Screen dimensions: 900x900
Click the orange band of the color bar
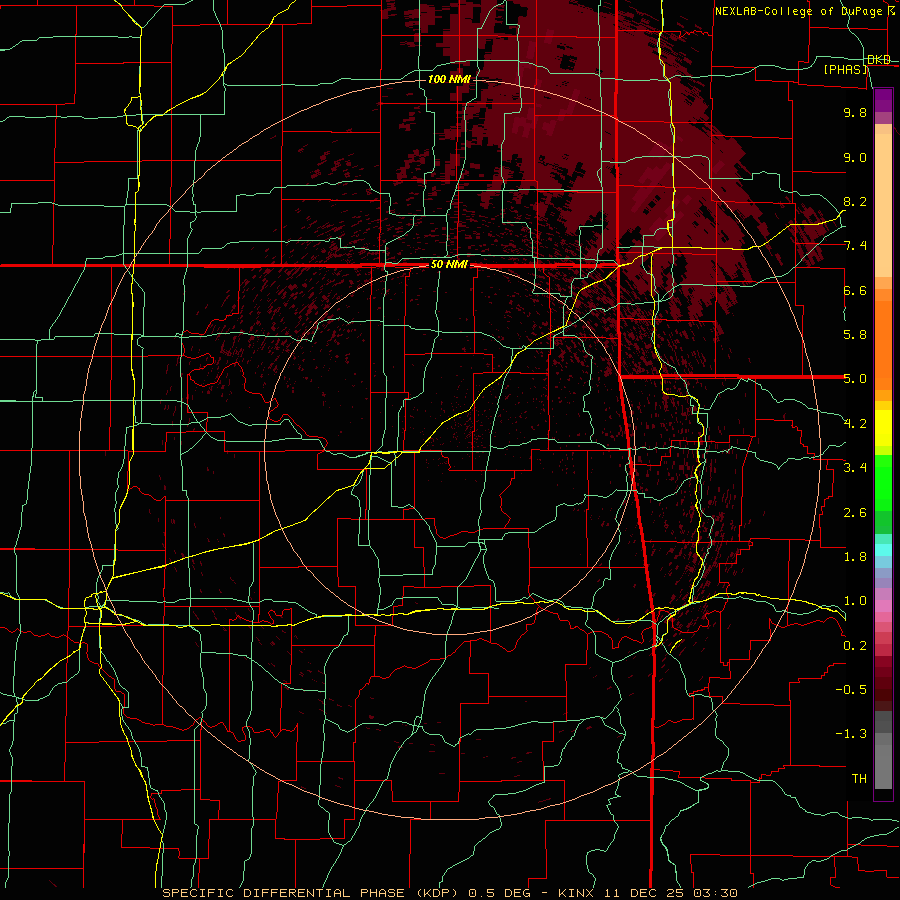coord(883,342)
